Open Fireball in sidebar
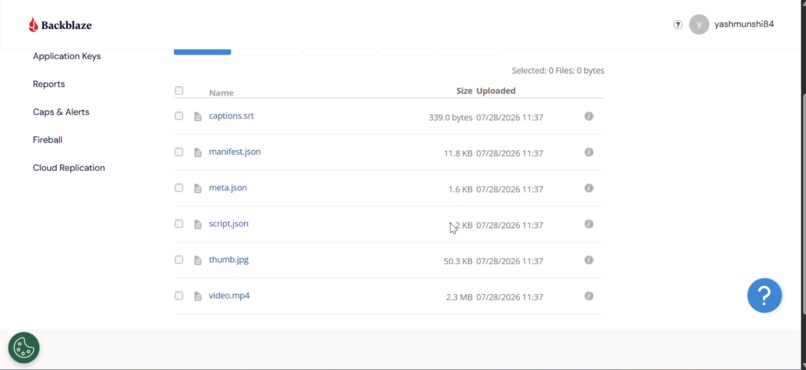Viewport: 806px width, 370px height. pos(48,140)
